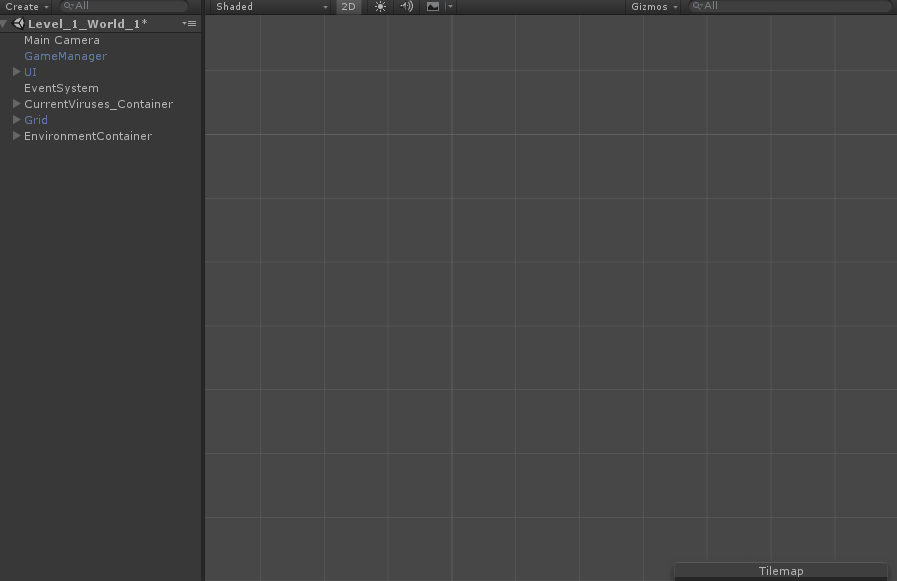The height and width of the screenshot is (581, 897).
Task: Click the Unity scene icon beside Level_1_World_1
Action: tap(18, 23)
